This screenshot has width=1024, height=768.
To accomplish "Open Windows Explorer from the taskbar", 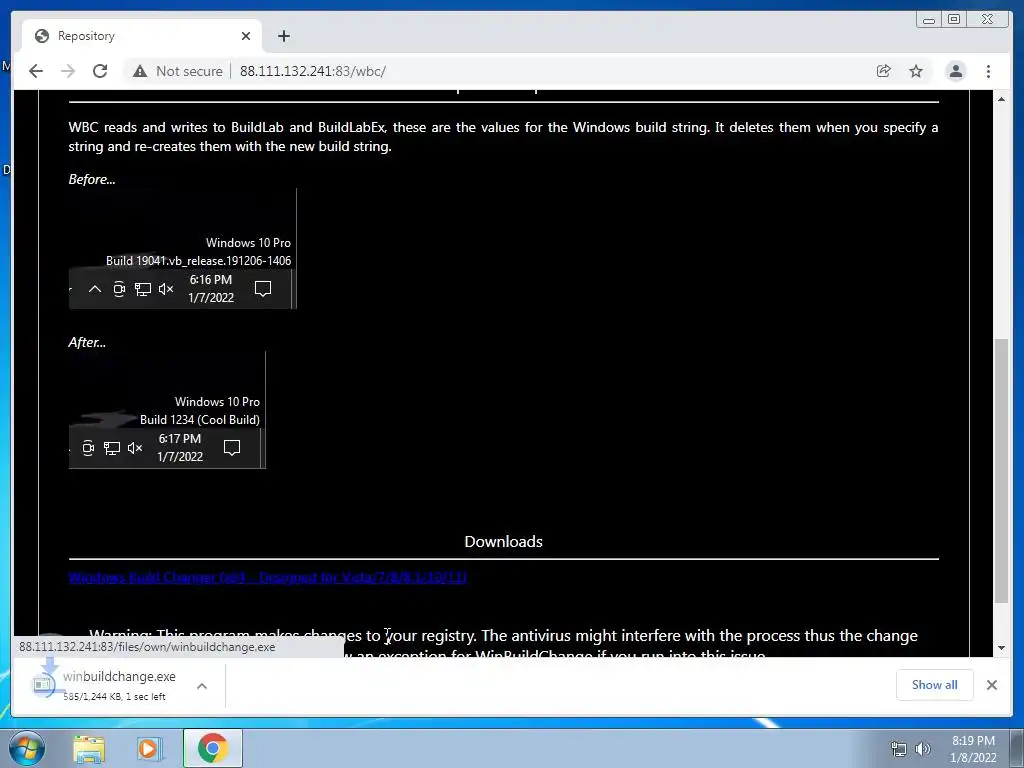I will [89, 748].
